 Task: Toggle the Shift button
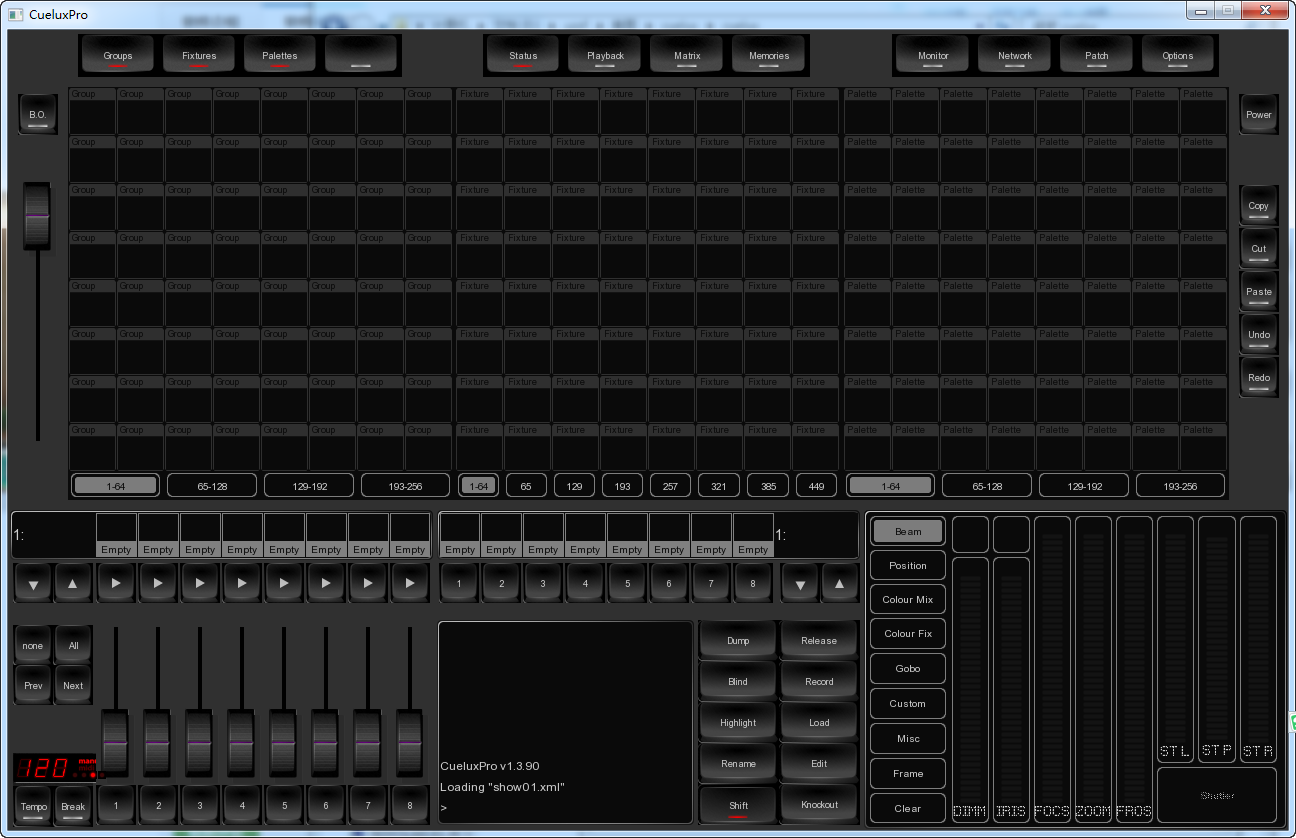pyautogui.click(x=738, y=804)
